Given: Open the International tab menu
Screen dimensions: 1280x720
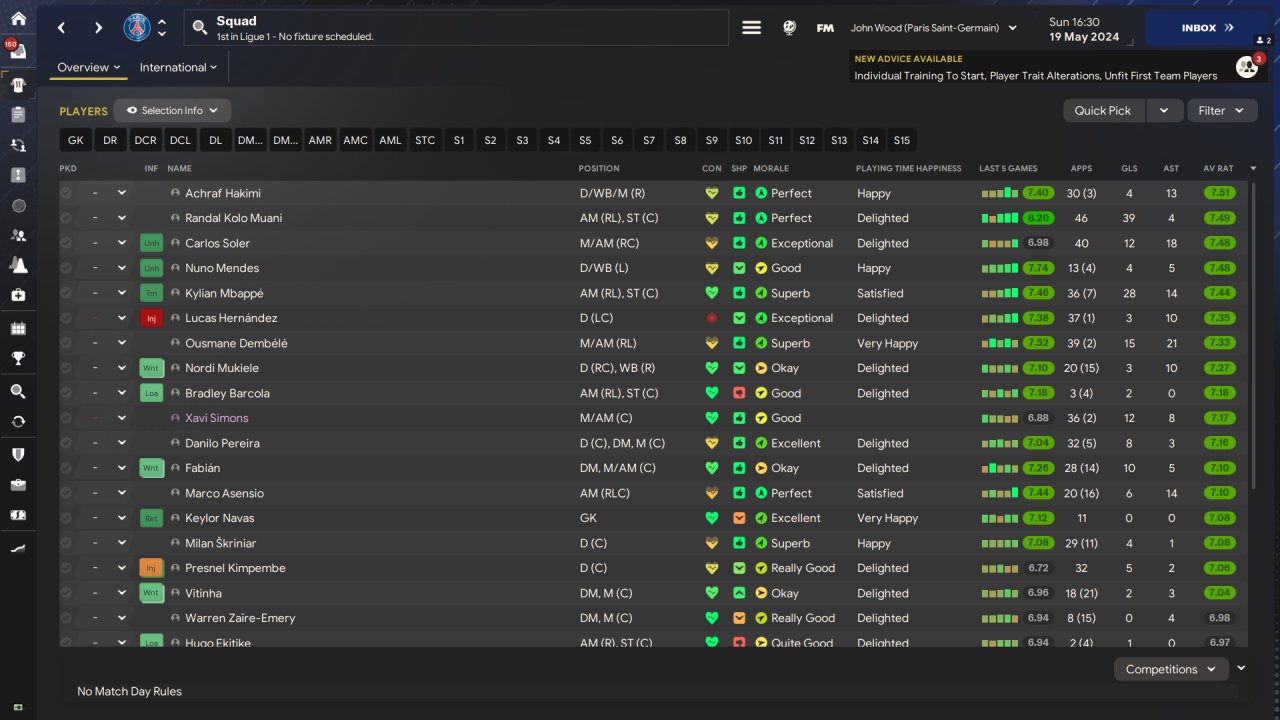Looking at the screenshot, I should 178,68.
